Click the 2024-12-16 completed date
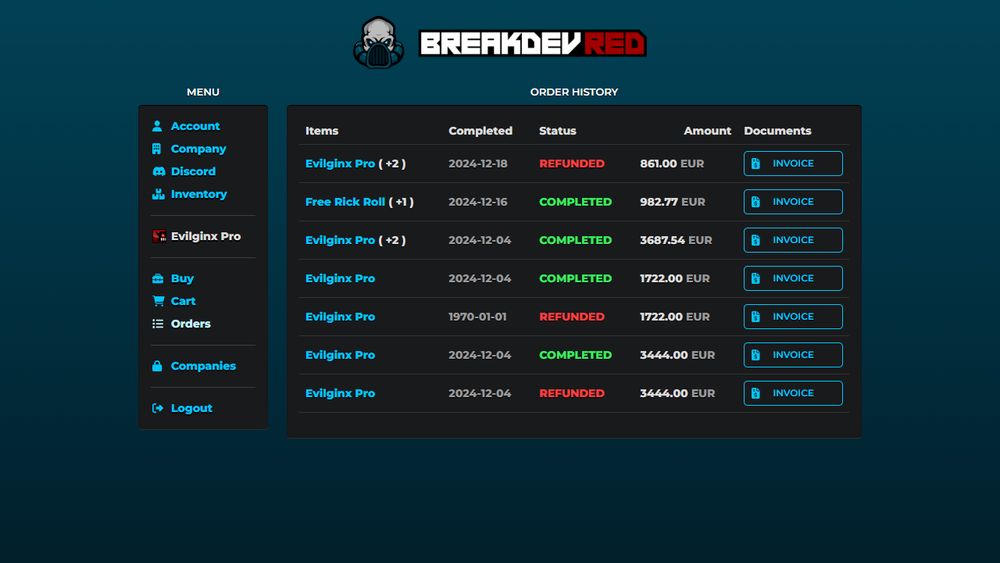This screenshot has width=1000, height=563. pos(478,201)
